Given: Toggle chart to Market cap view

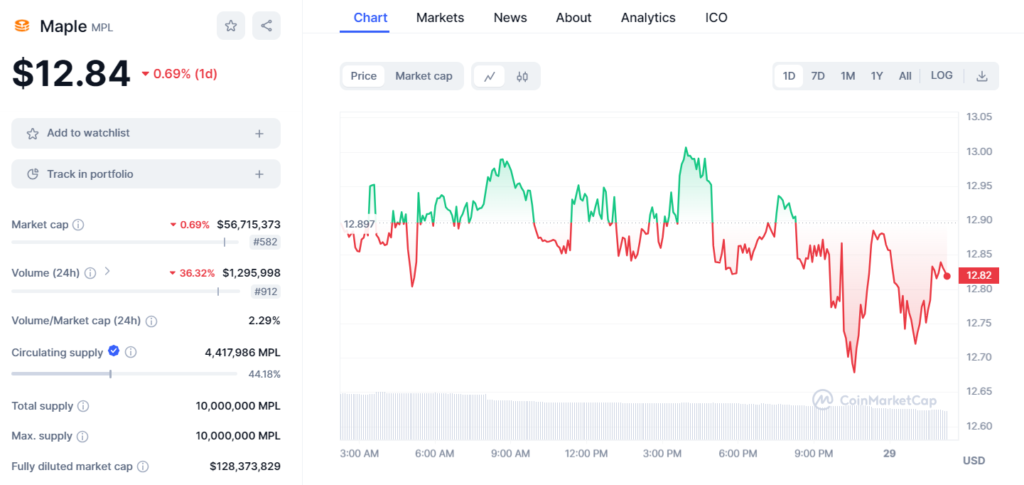Looking at the screenshot, I should click(x=423, y=76).
